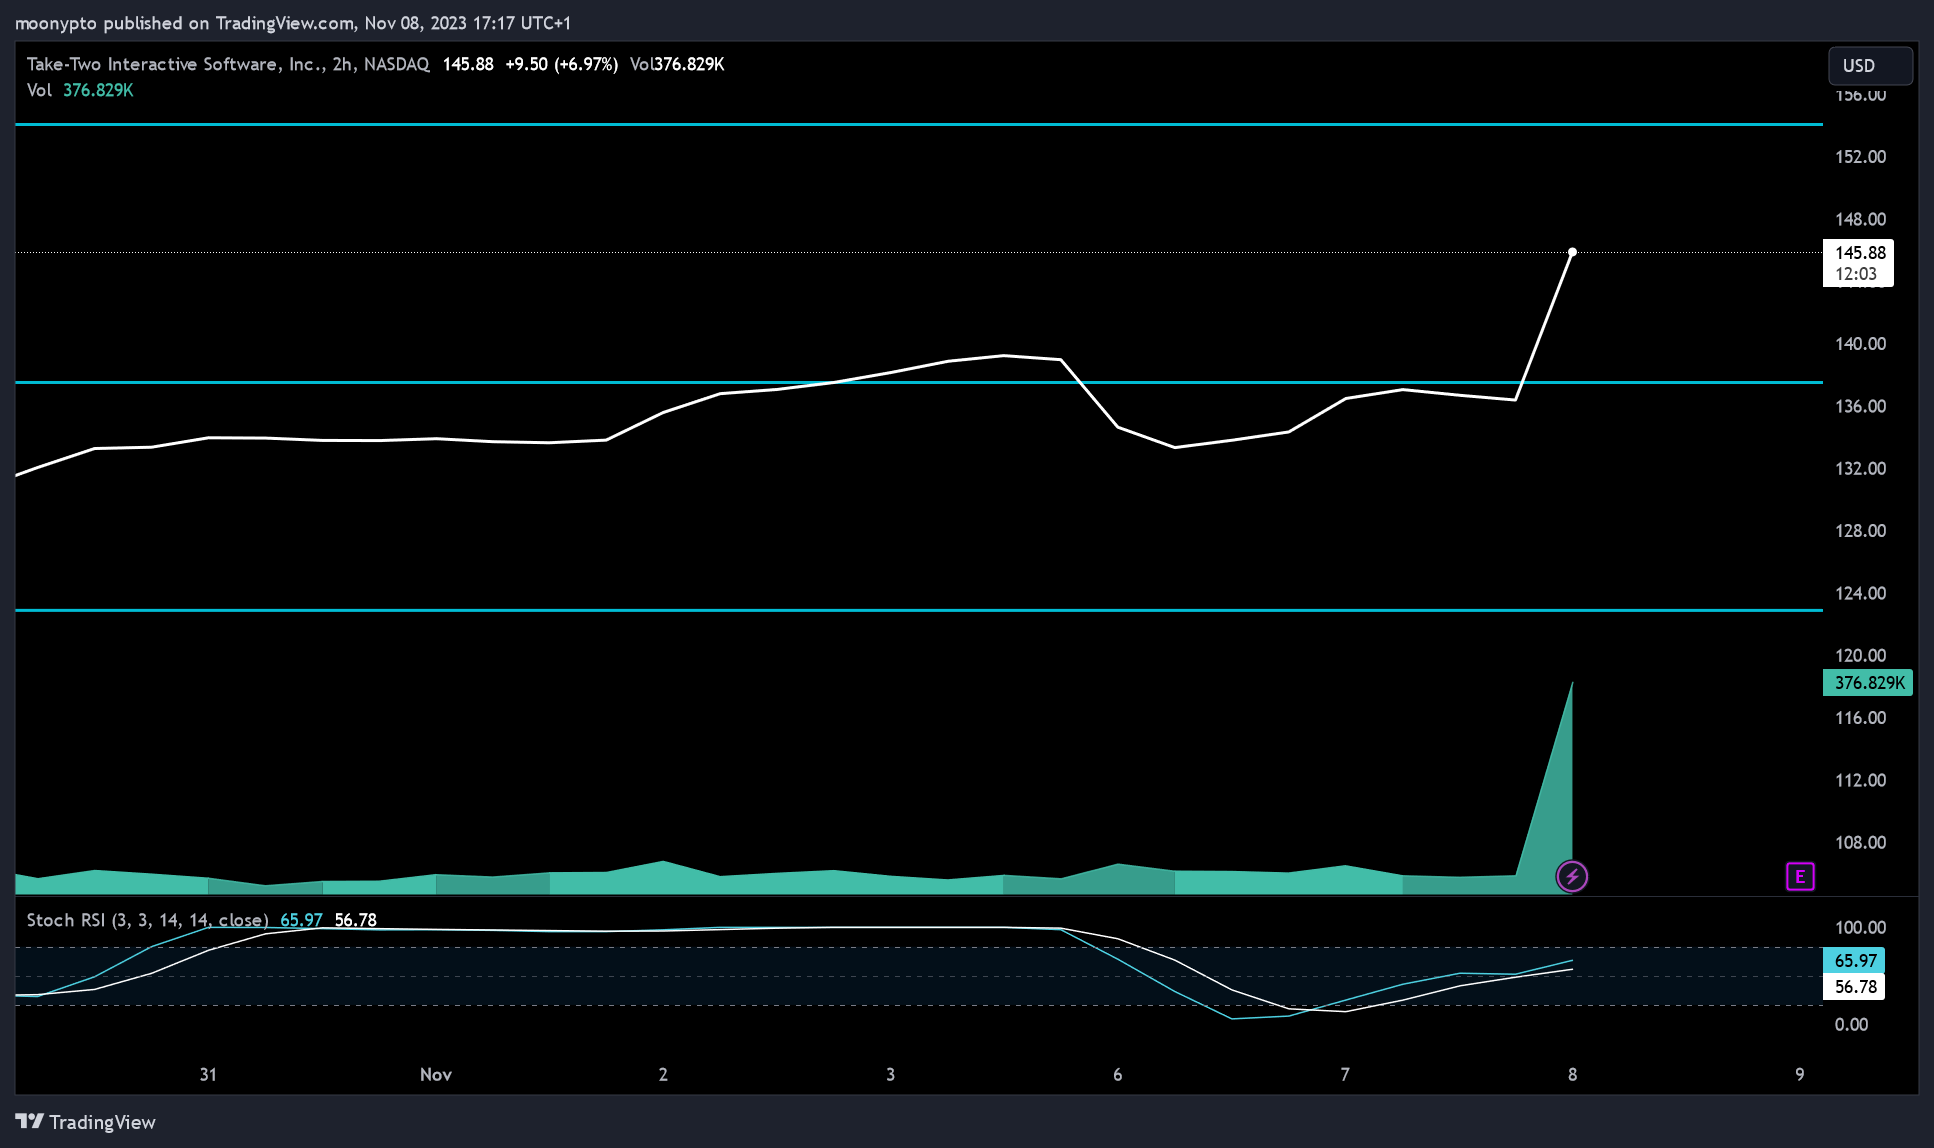
Task: Click the Vol 376.829K indicator legend
Action: tap(80, 90)
